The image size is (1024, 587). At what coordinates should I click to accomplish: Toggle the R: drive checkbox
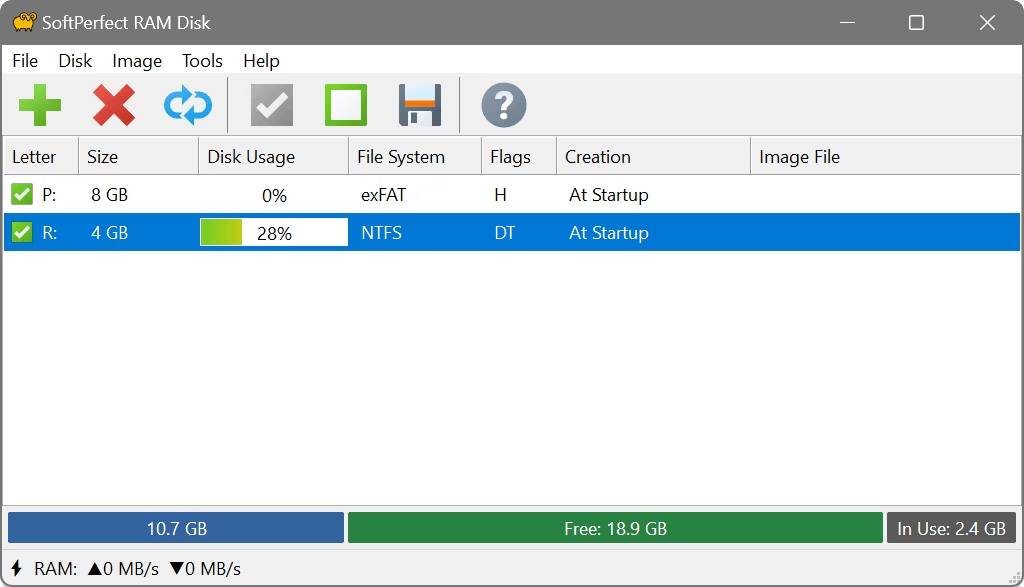pyautogui.click(x=22, y=233)
